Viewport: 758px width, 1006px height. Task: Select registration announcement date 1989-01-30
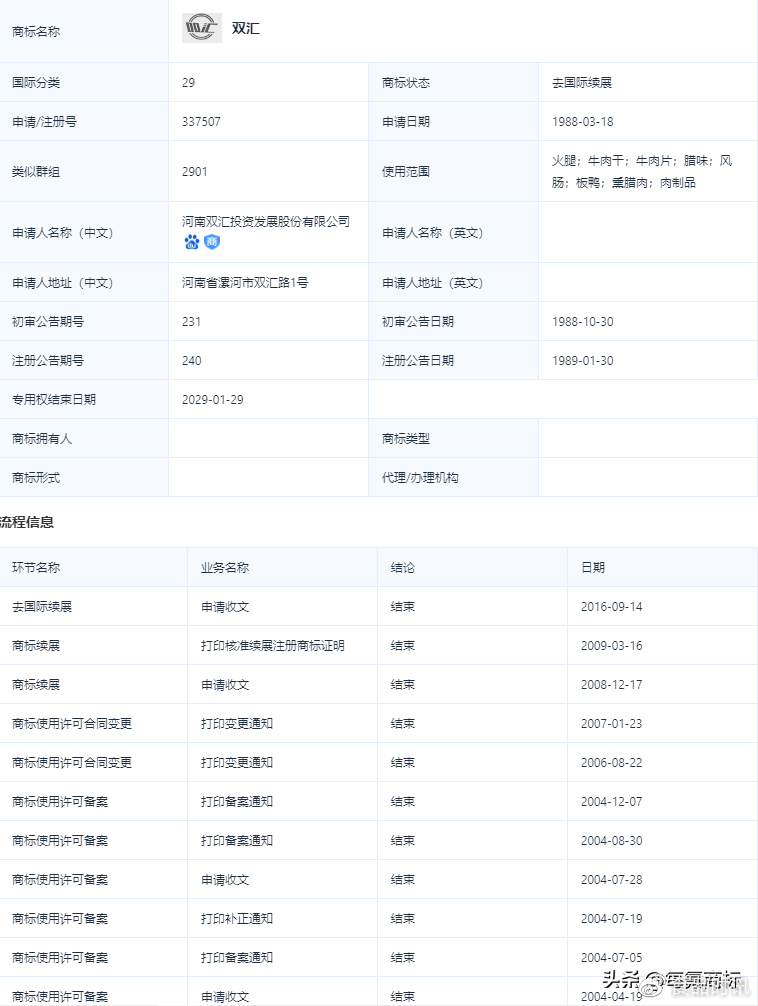coord(583,361)
